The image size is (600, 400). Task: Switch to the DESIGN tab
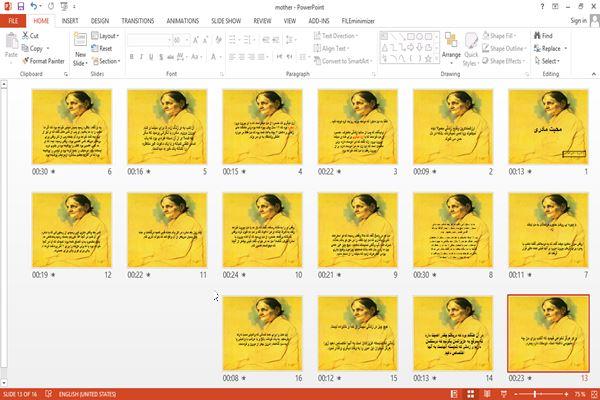pos(99,21)
